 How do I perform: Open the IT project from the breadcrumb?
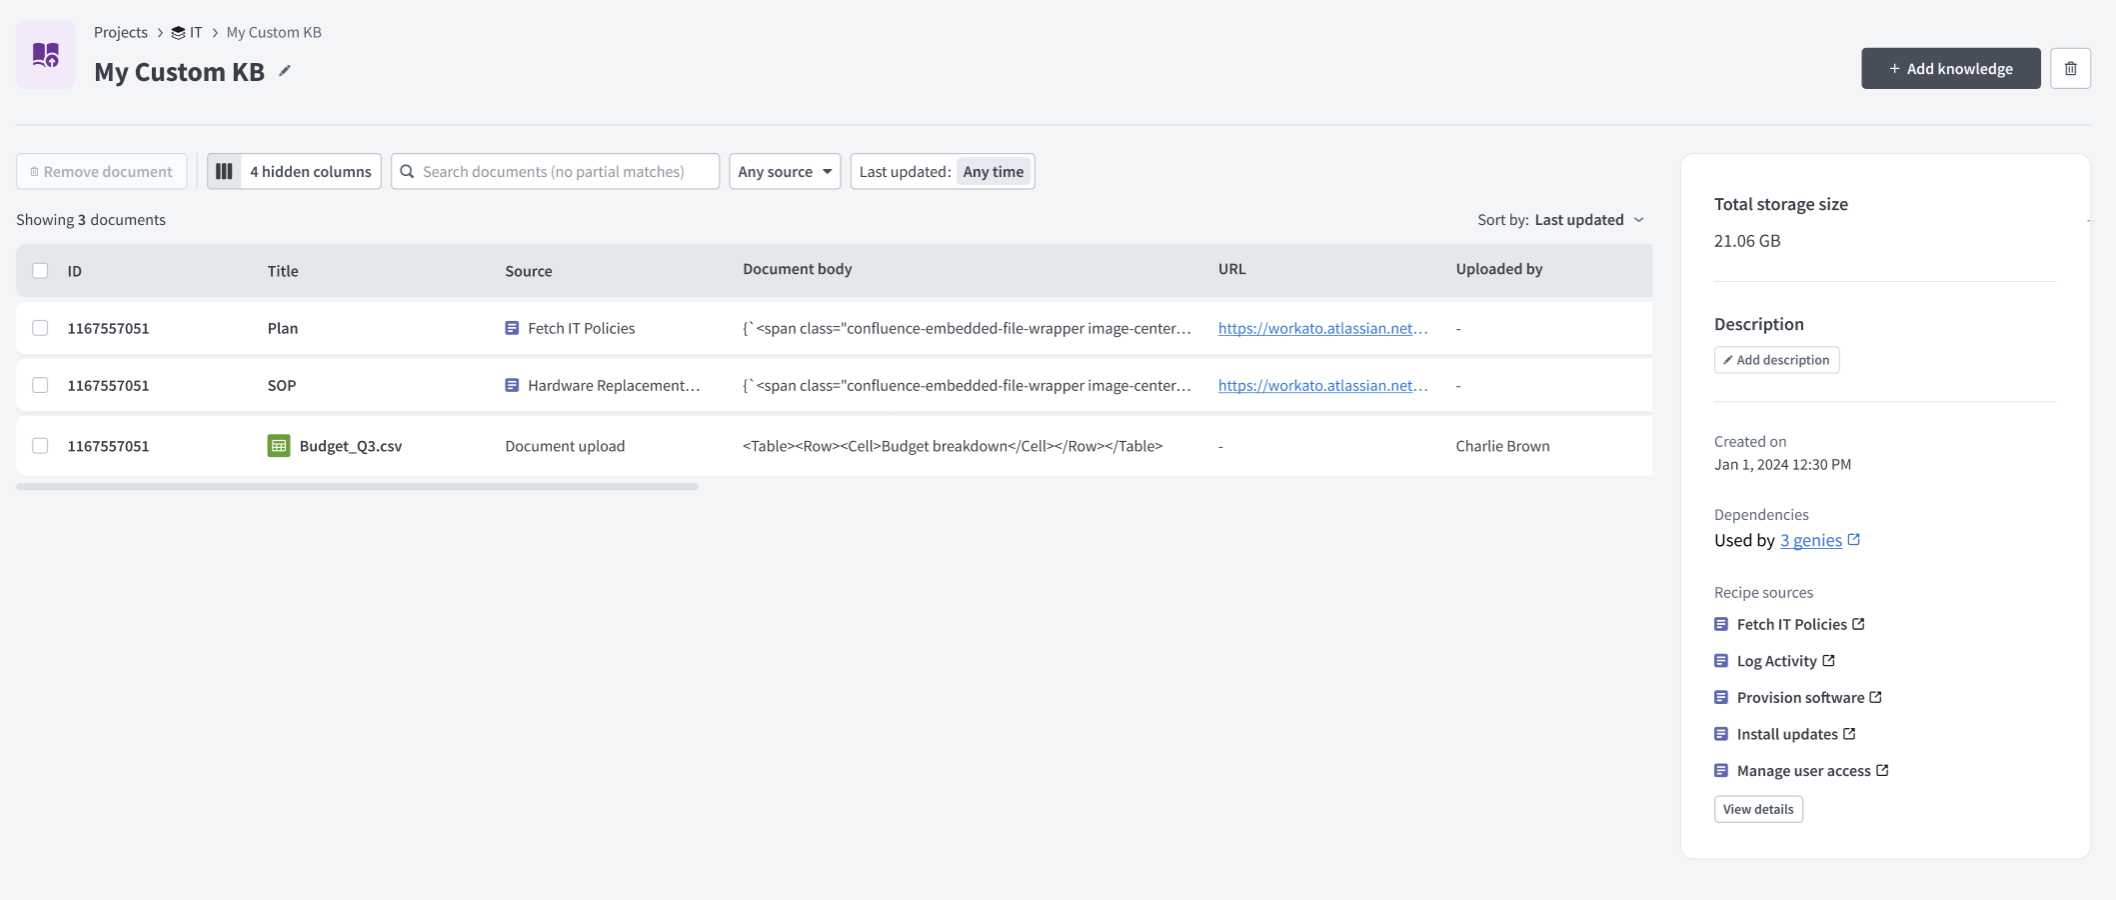click(195, 31)
